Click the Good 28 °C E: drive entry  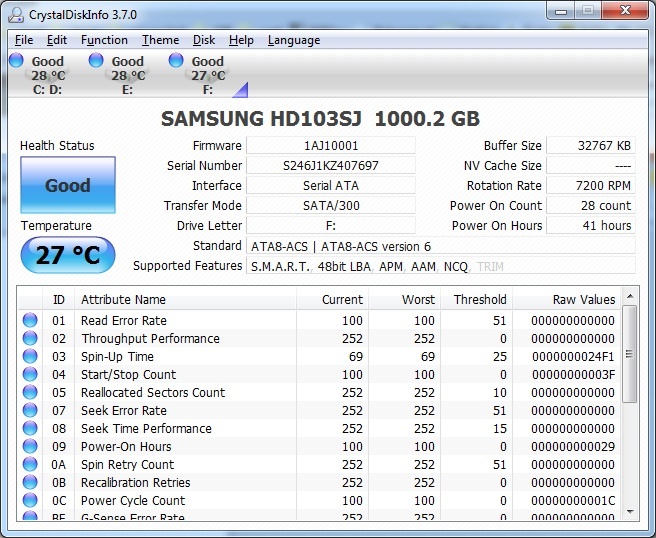[x=128, y=75]
